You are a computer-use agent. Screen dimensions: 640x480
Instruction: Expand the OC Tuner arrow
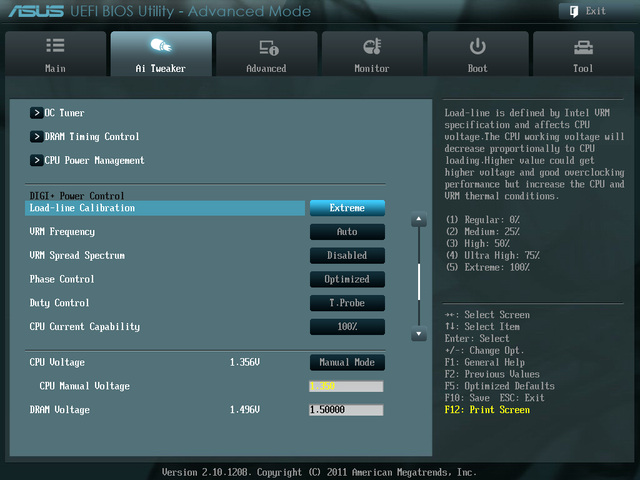36,113
